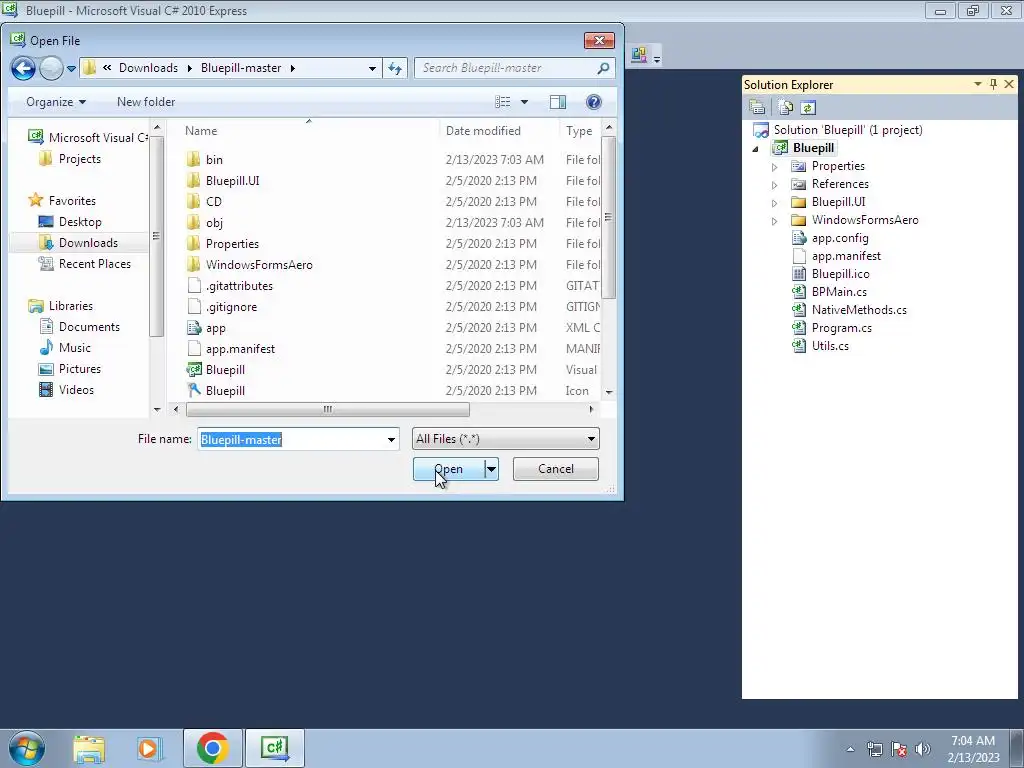Screen dimensions: 1024x768
Task: Select the bin folder icon
Action: coord(193,159)
